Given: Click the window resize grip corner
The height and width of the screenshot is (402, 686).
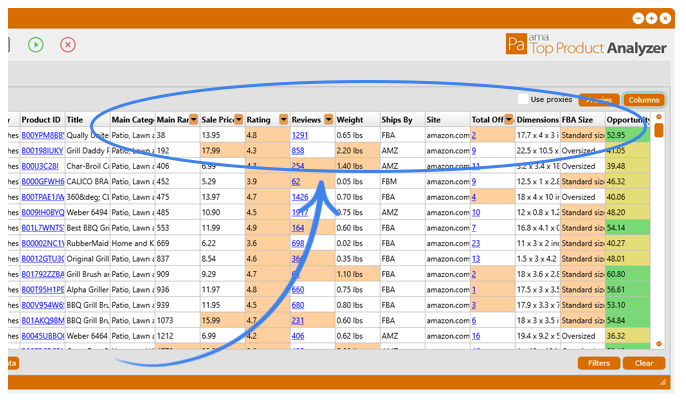Looking at the screenshot, I should (663, 382).
